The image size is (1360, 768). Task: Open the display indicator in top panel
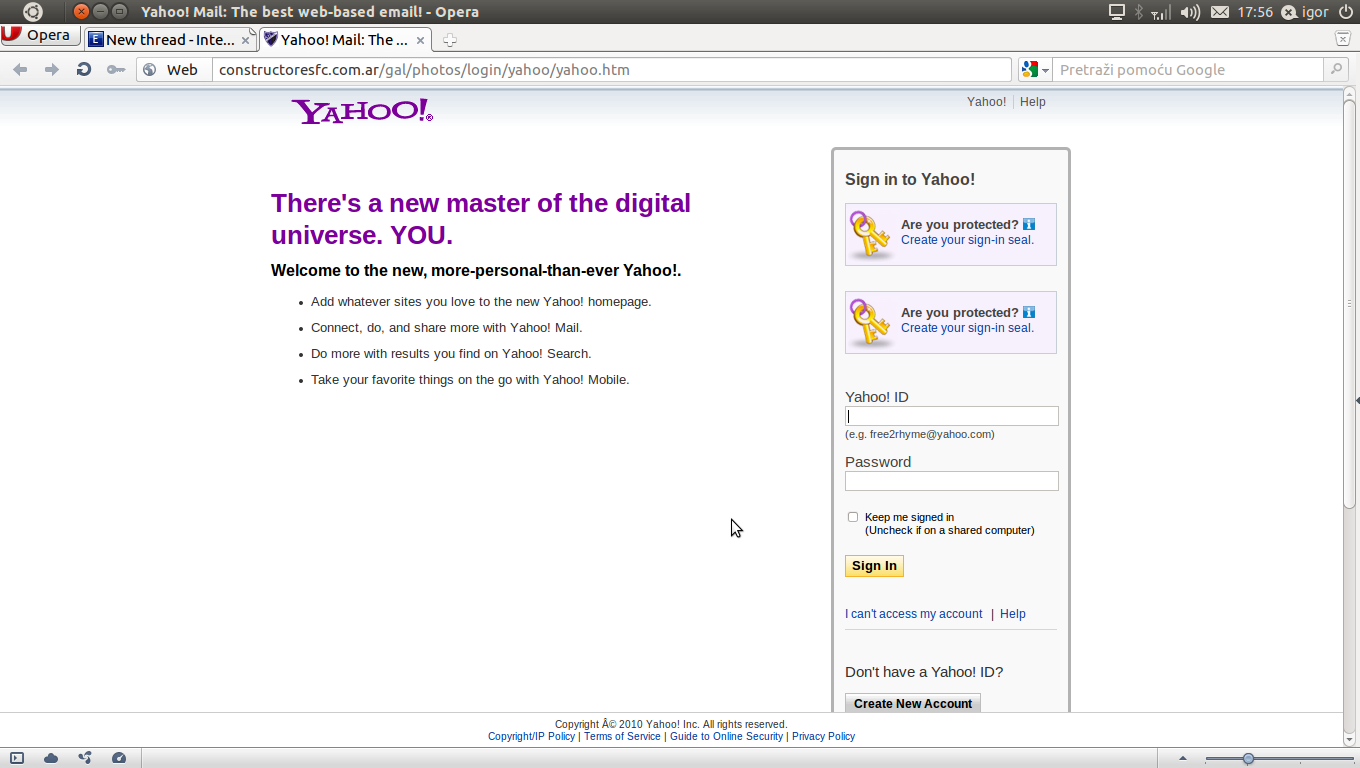[x=1117, y=12]
